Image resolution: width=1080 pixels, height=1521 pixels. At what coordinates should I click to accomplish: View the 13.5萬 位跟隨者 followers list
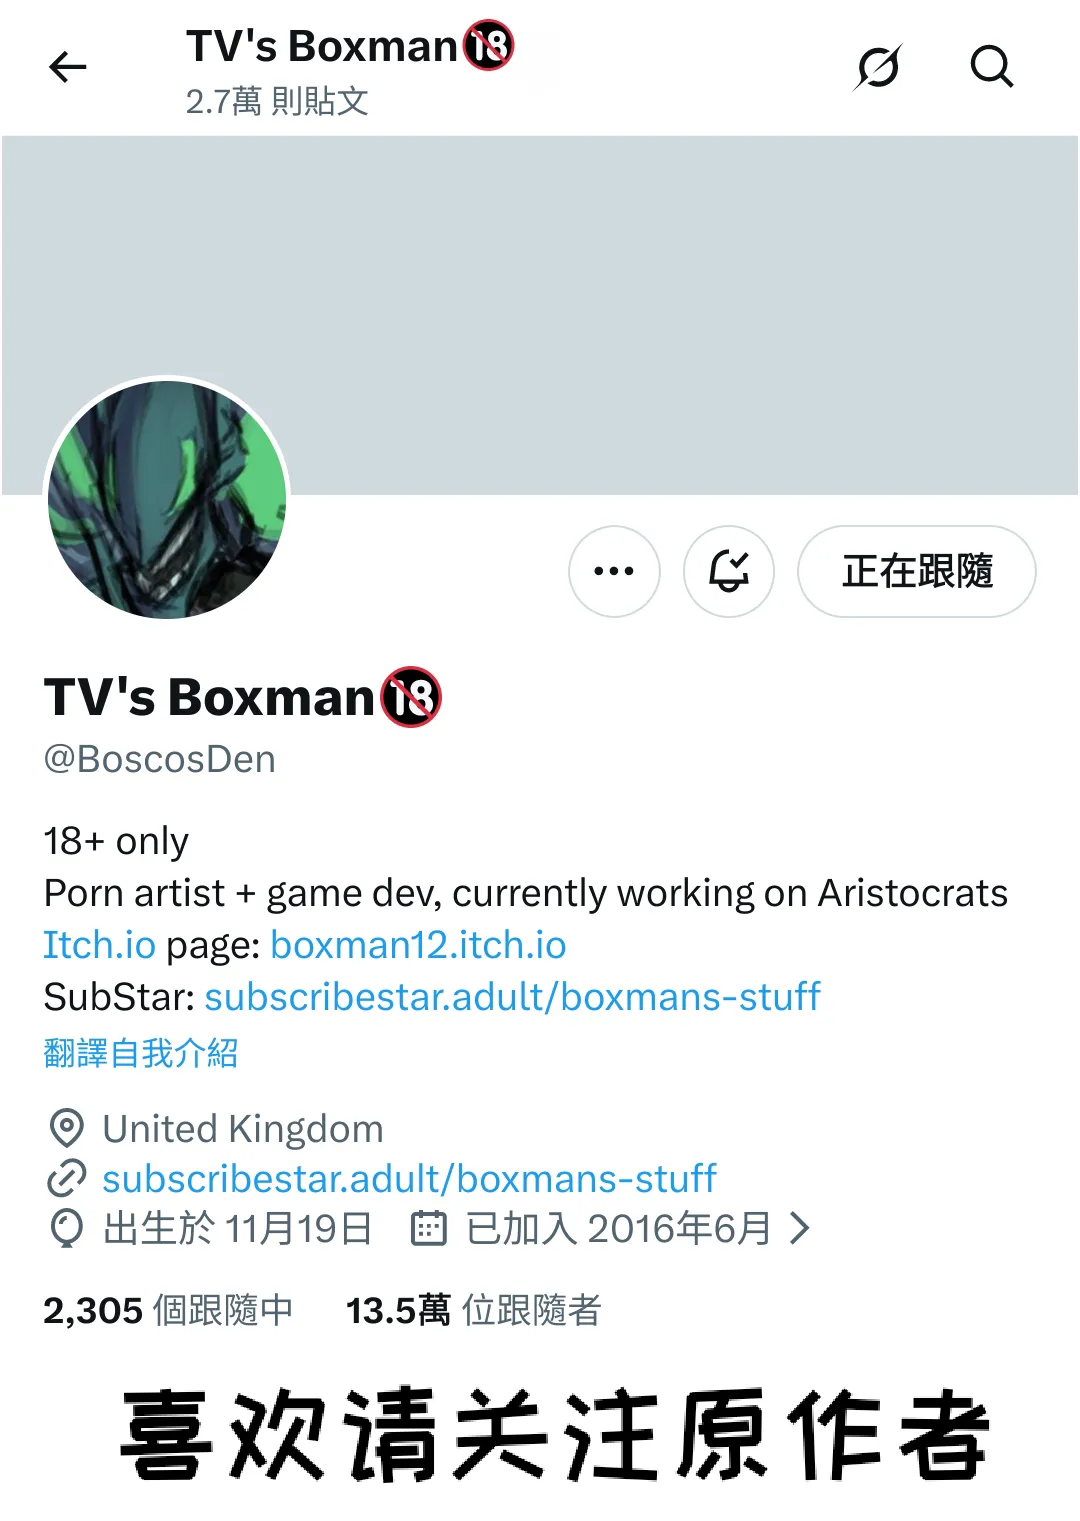[x=473, y=1310]
